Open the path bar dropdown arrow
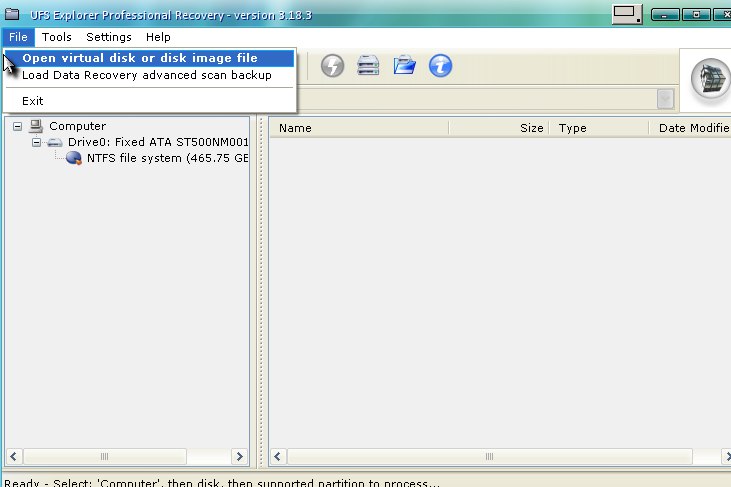This screenshot has height=487, width=731. pyautogui.click(x=665, y=99)
